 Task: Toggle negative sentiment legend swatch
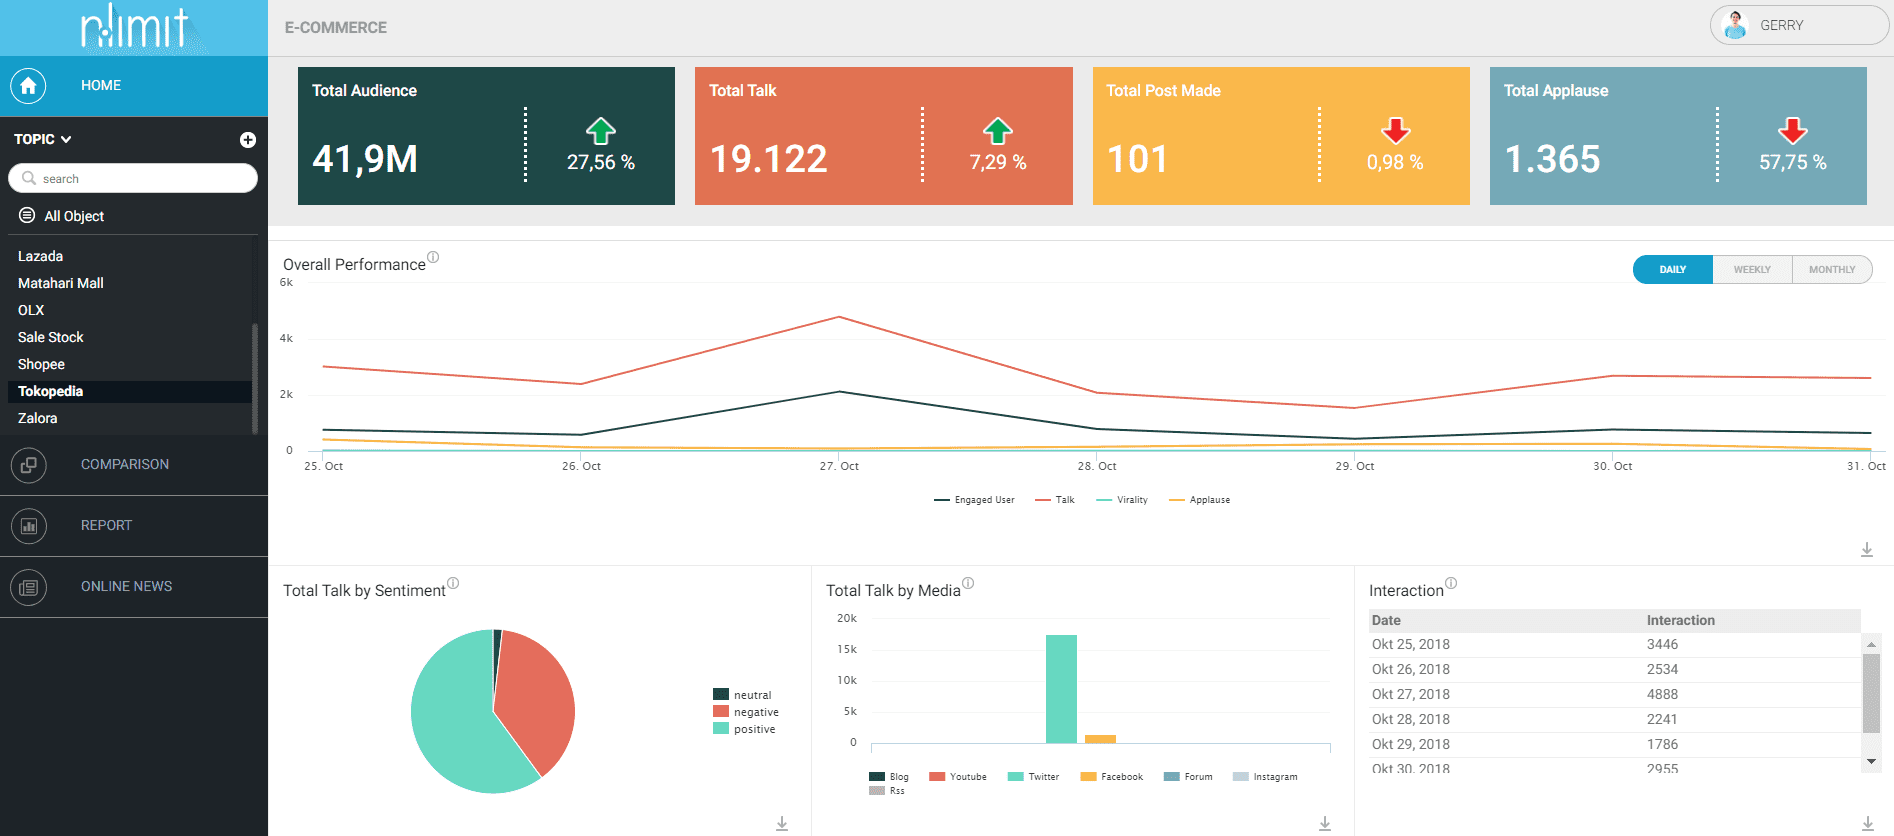click(x=721, y=712)
